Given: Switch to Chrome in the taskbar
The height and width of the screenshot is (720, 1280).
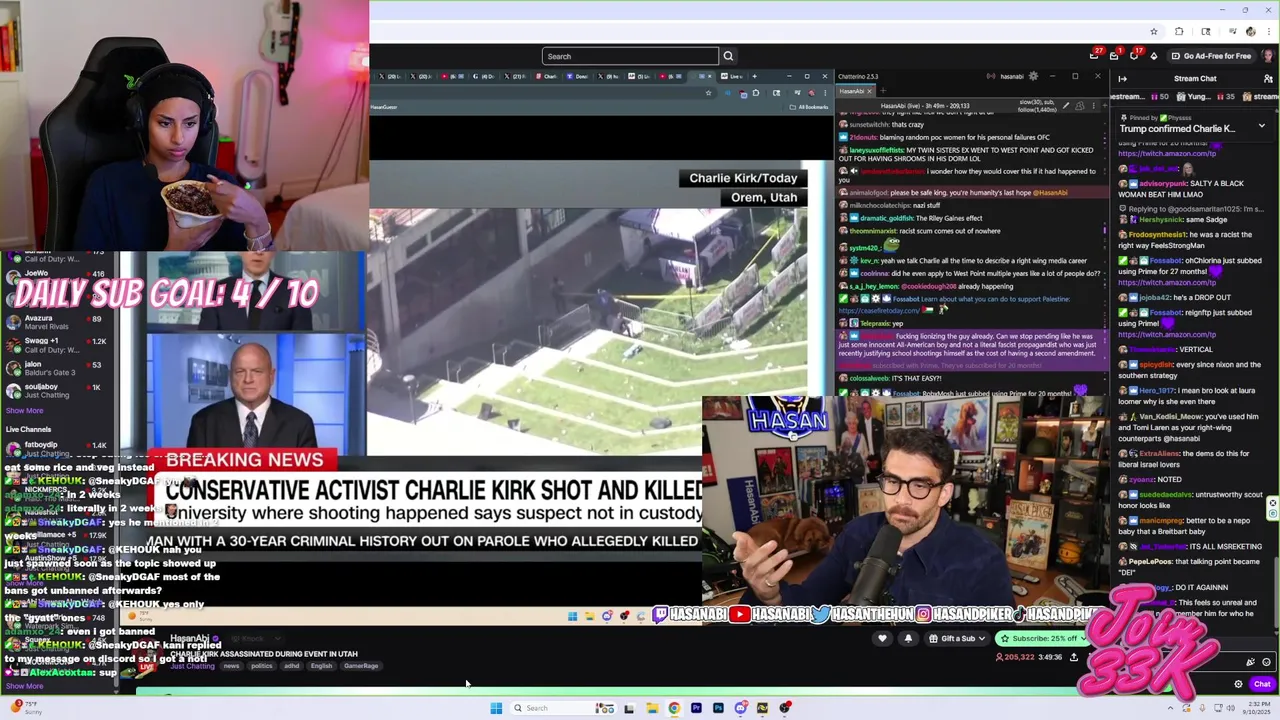Looking at the screenshot, I should click(x=674, y=708).
